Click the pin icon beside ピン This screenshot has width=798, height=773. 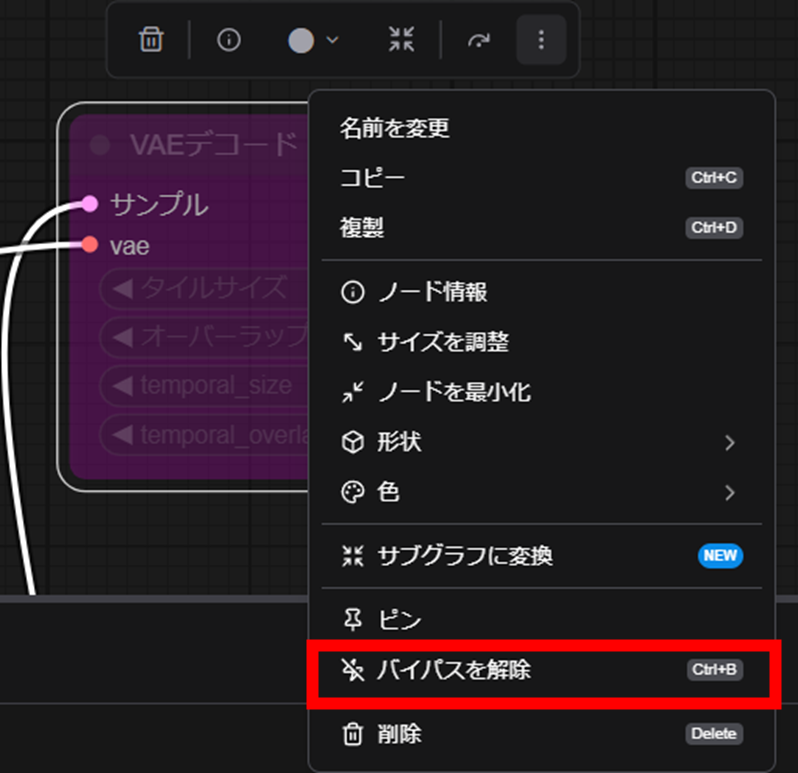353,620
